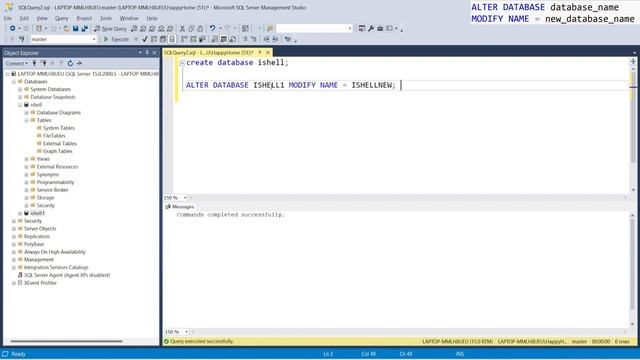Click the Change Connection icon left of master dropdown
640x360 pixels.
click(22, 39)
